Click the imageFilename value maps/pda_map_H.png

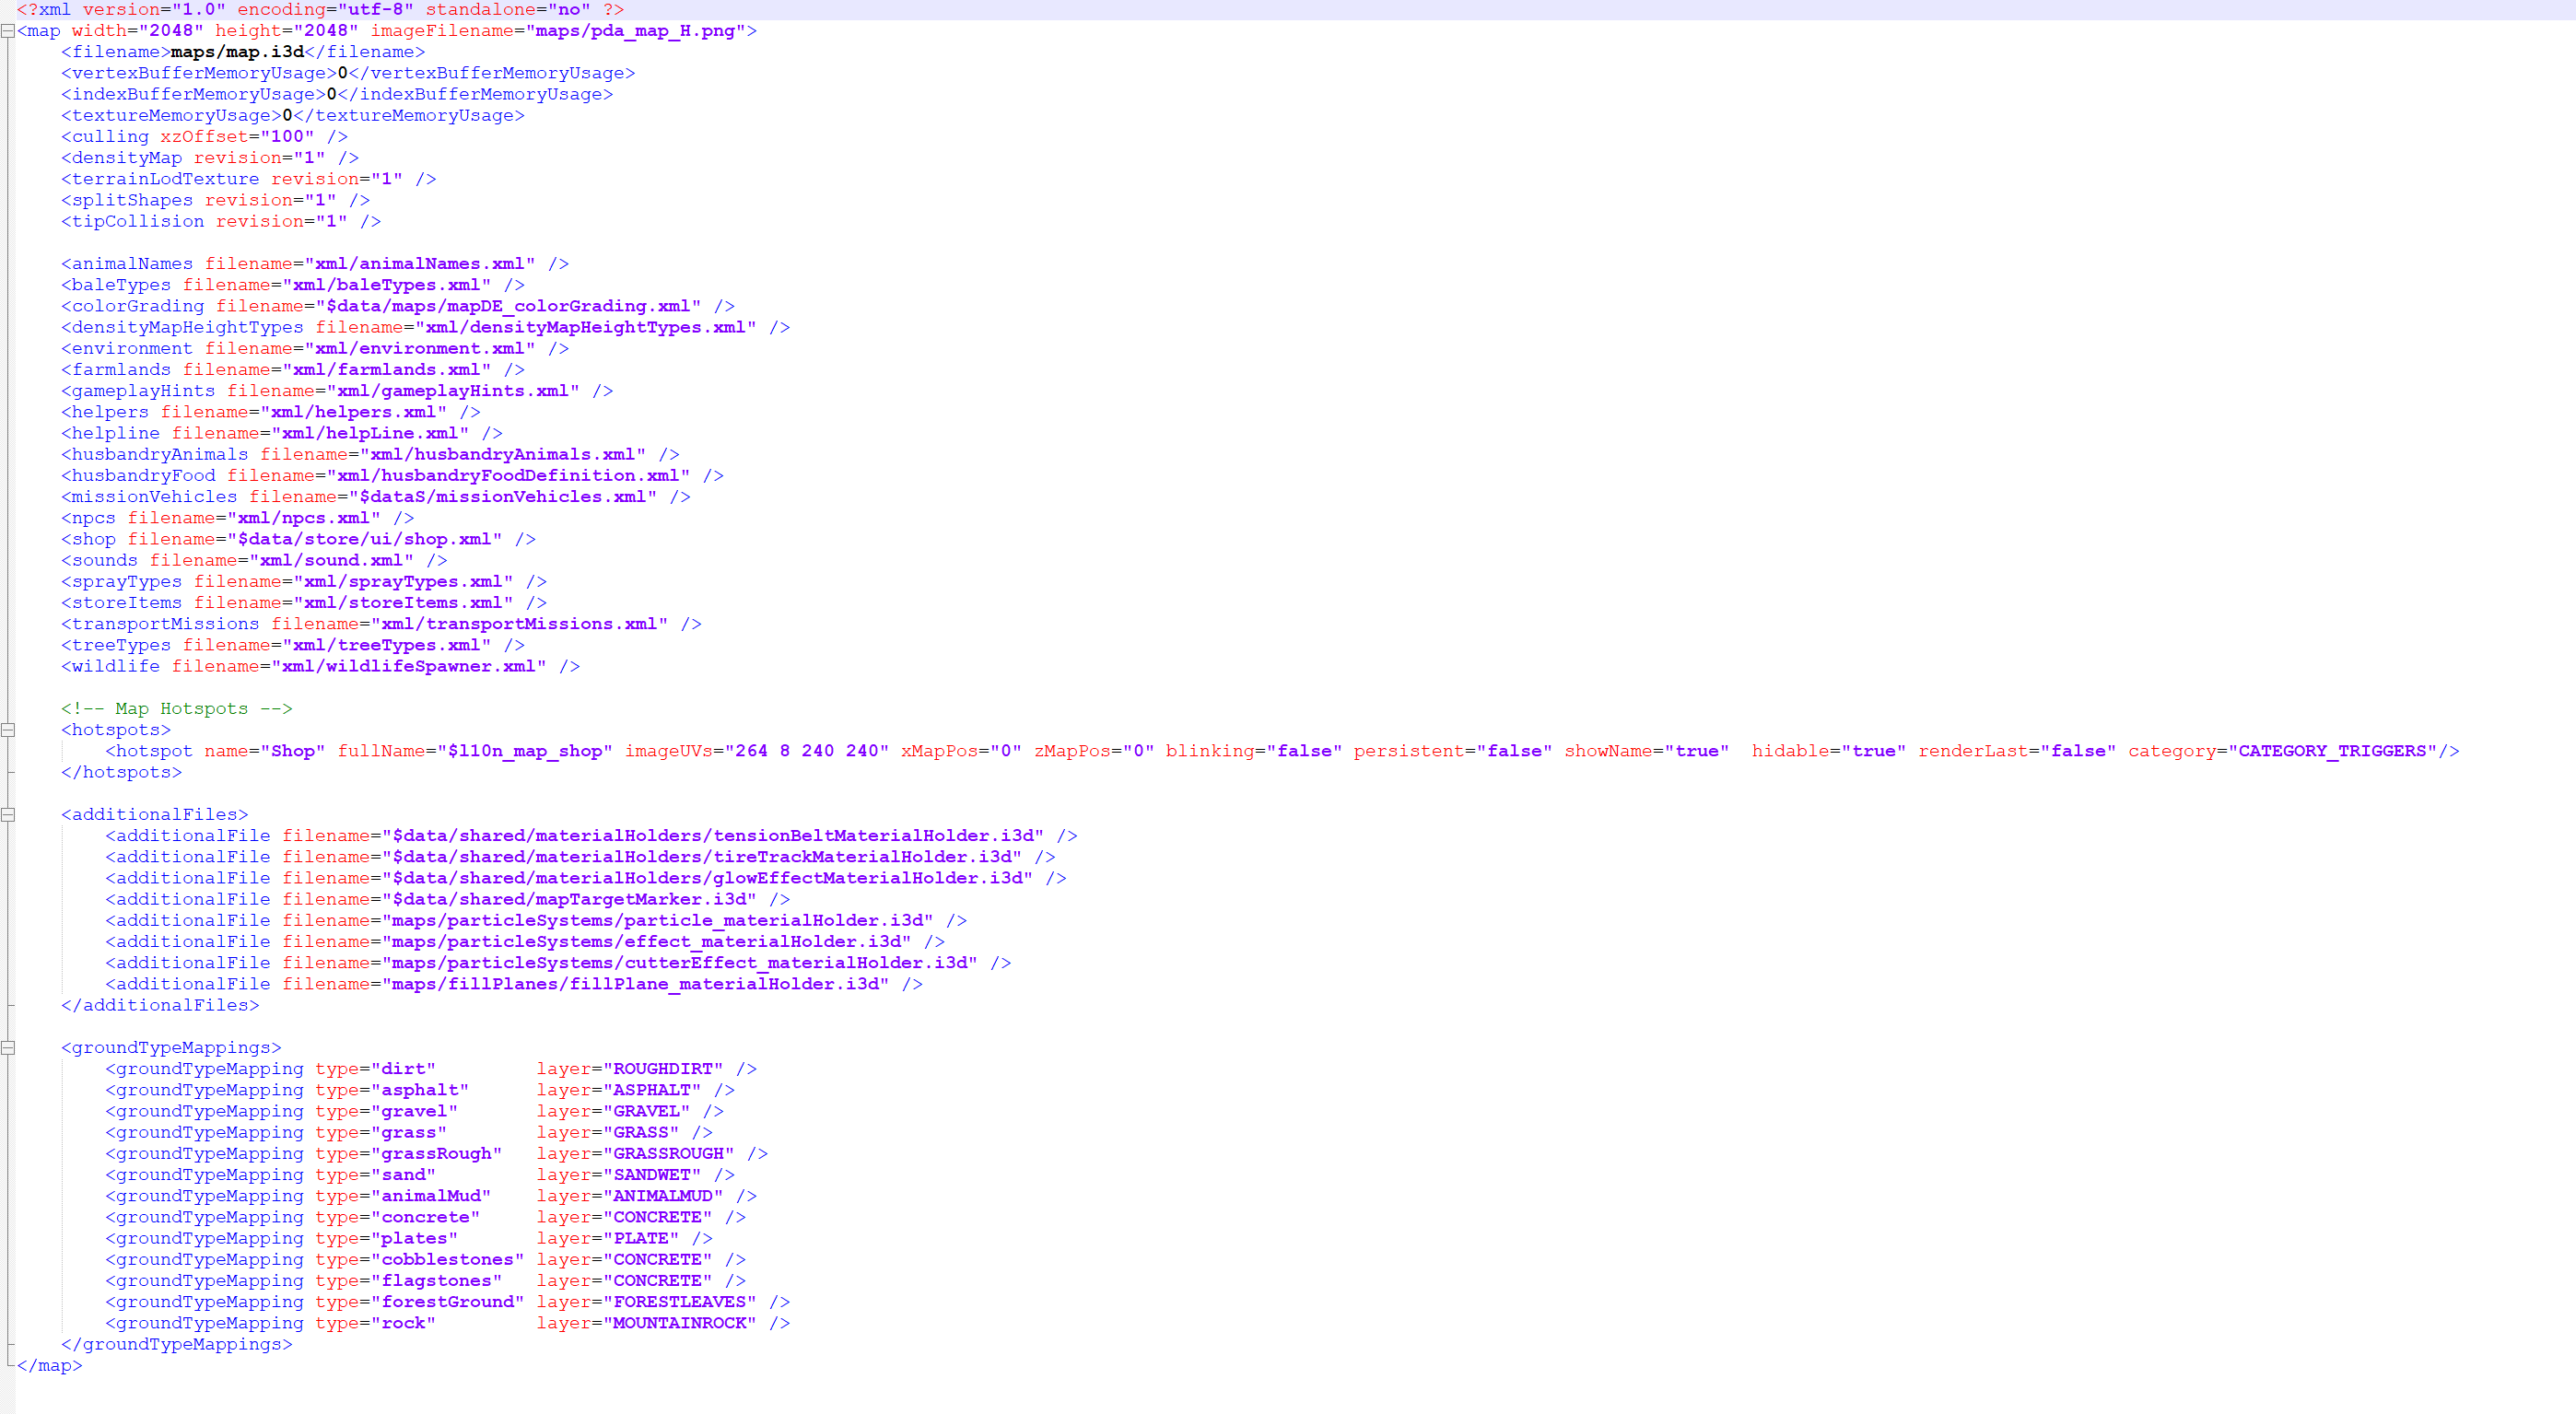[635, 31]
